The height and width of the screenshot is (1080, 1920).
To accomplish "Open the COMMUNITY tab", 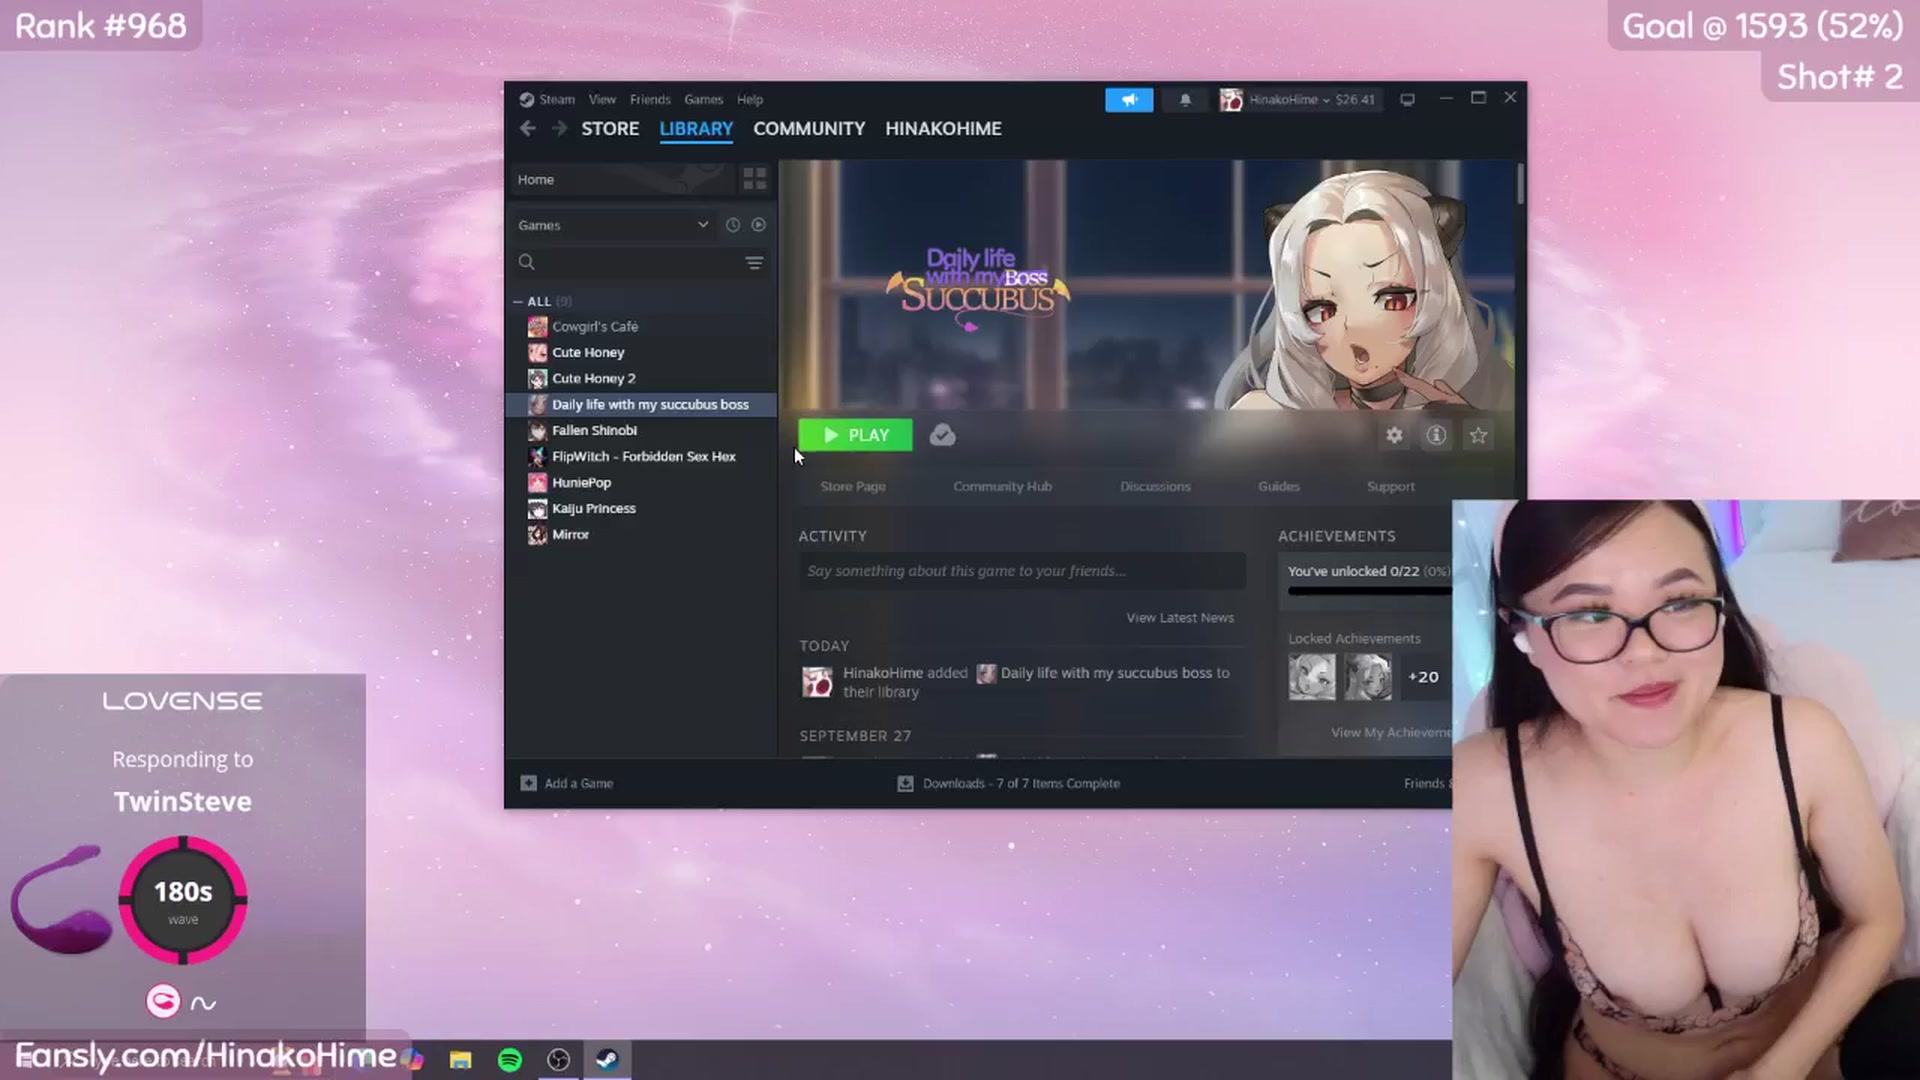I will (x=809, y=129).
